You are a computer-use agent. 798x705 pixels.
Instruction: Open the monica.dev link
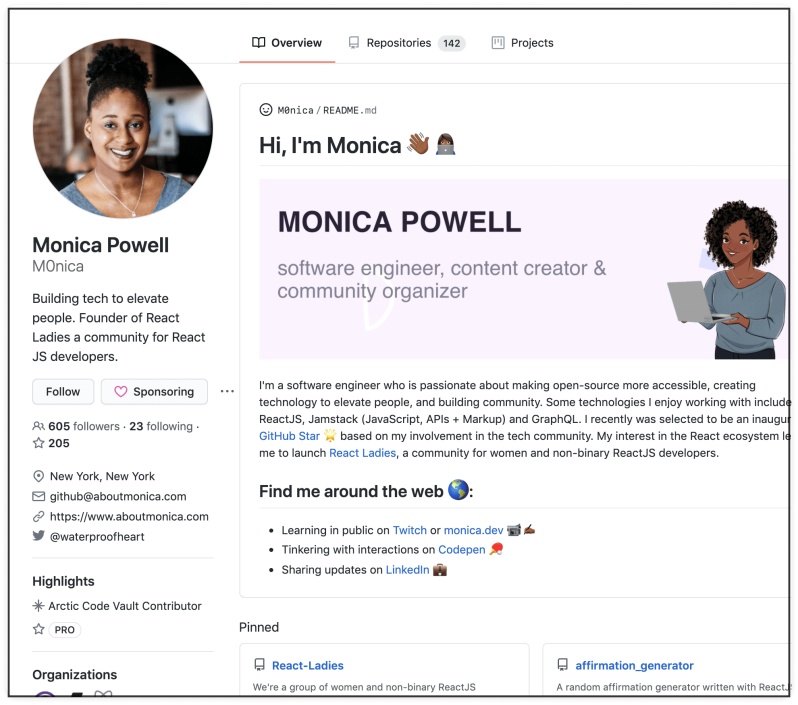[x=473, y=530]
